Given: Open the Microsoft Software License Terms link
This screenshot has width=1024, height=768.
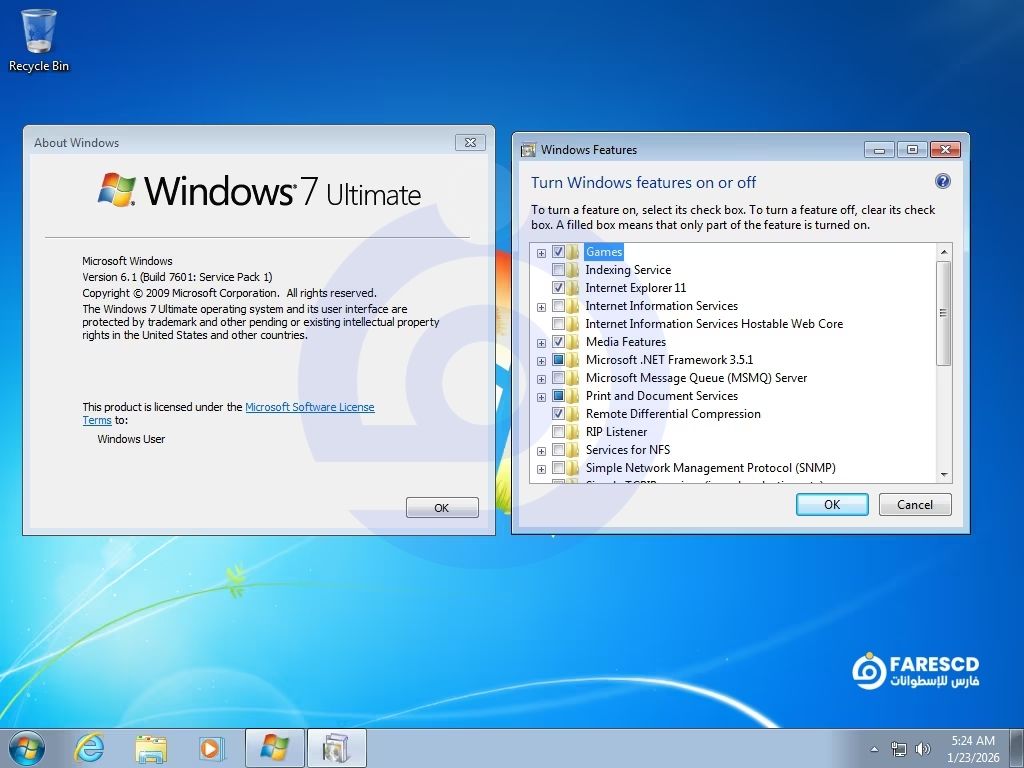Looking at the screenshot, I should 309,407.
